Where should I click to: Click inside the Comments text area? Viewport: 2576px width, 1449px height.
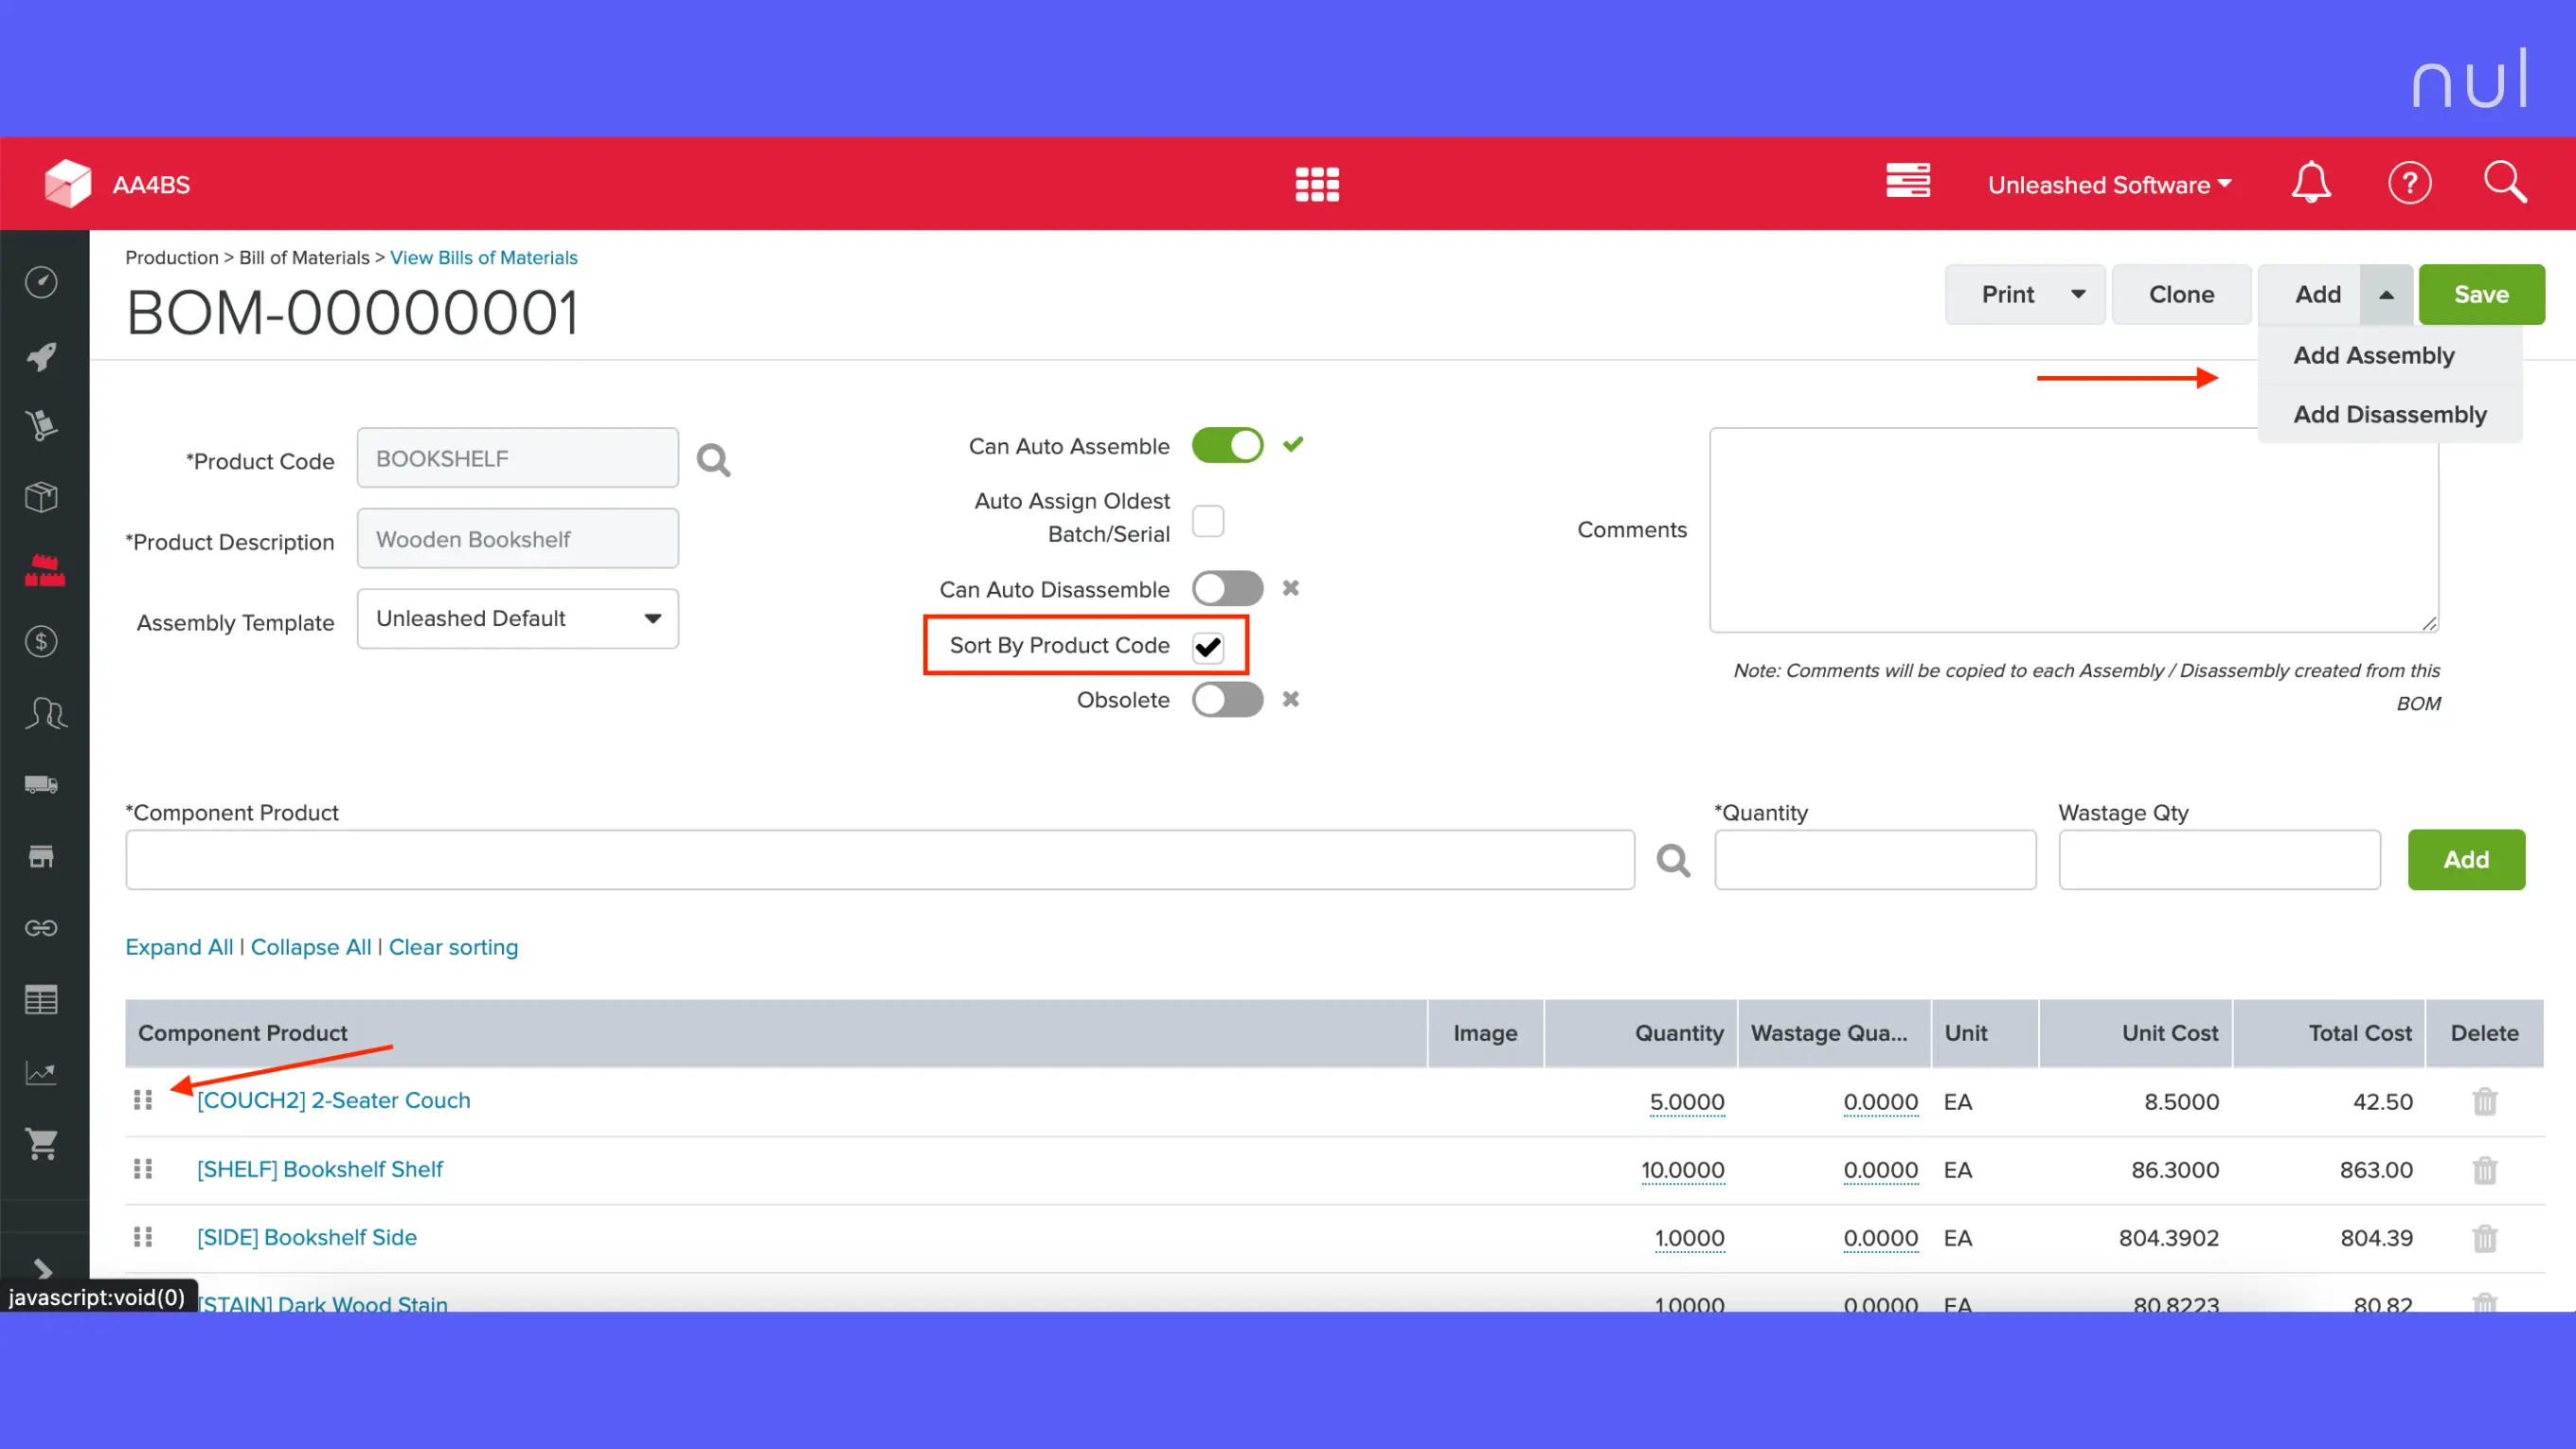[2074, 530]
